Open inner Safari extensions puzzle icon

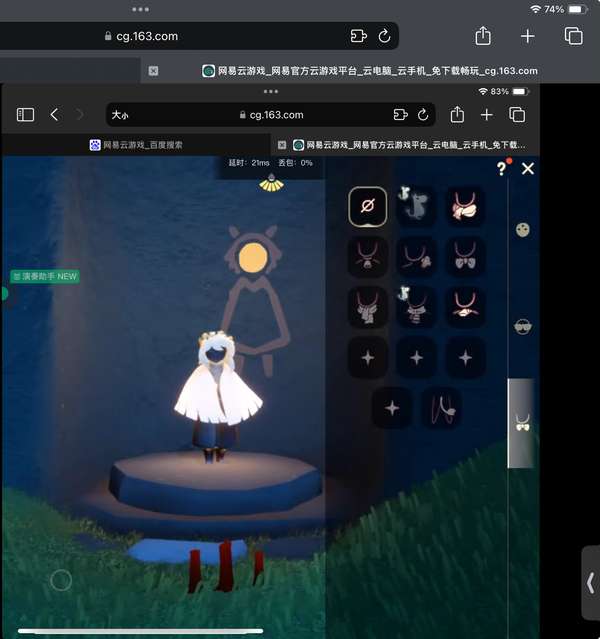click(400, 115)
